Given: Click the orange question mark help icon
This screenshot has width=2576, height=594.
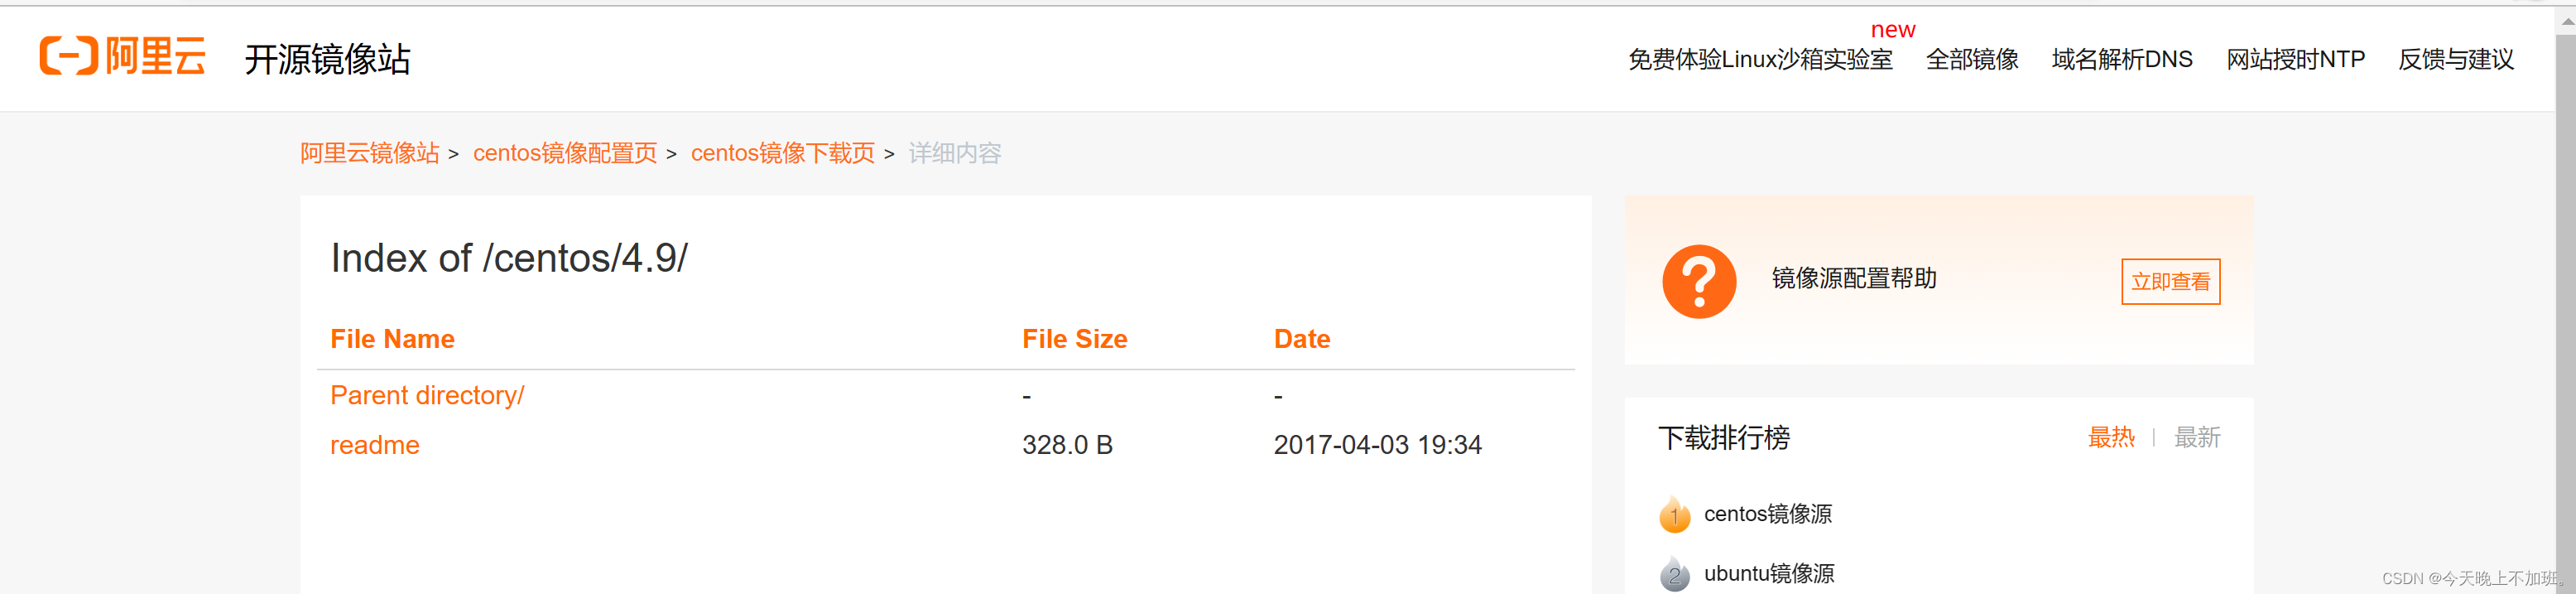Looking at the screenshot, I should (x=1698, y=281).
